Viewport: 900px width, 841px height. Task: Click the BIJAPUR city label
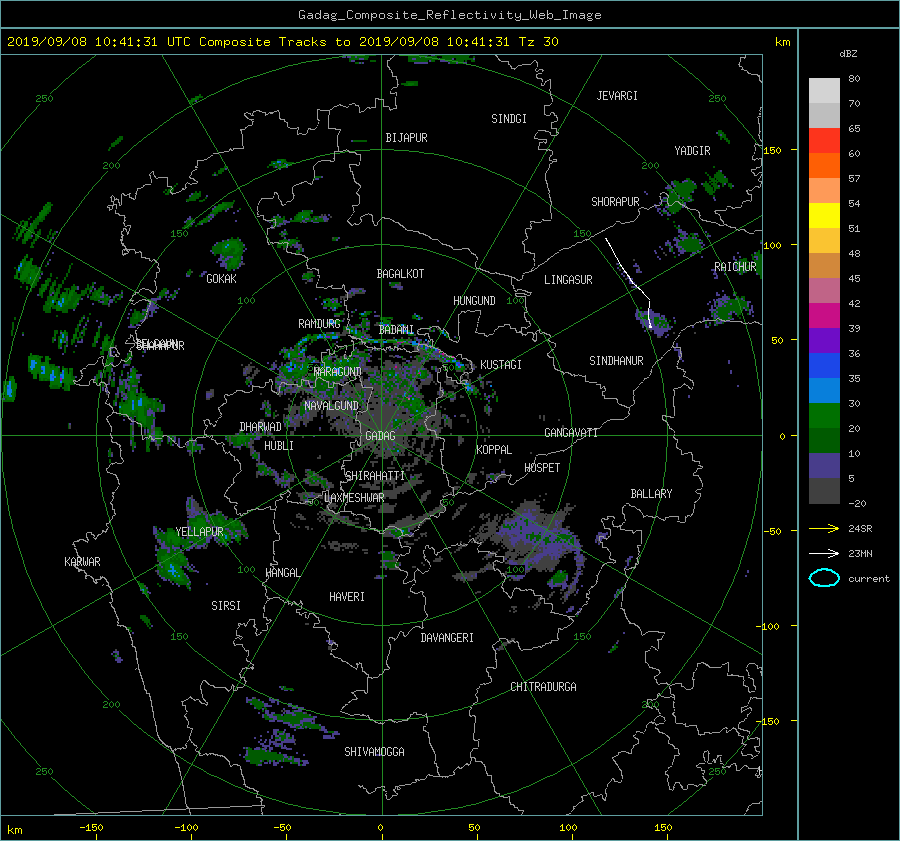click(x=406, y=138)
